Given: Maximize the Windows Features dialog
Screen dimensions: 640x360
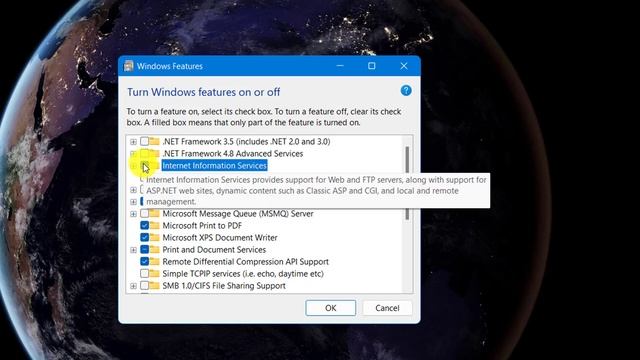Looking at the screenshot, I should pyautogui.click(x=371, y=66).
